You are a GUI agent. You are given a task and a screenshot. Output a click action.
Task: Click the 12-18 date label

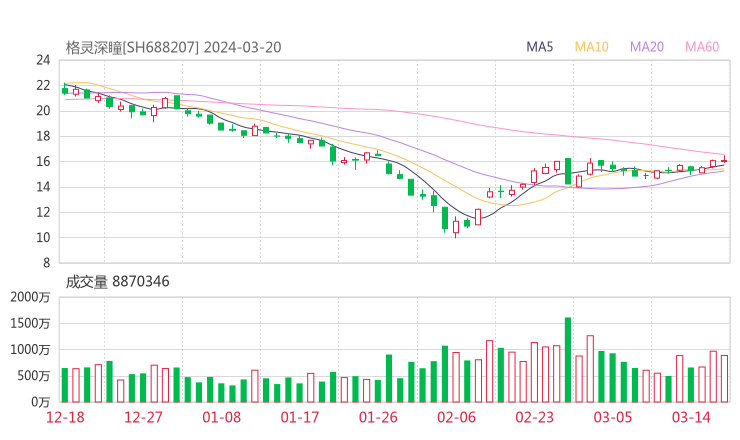65,417
